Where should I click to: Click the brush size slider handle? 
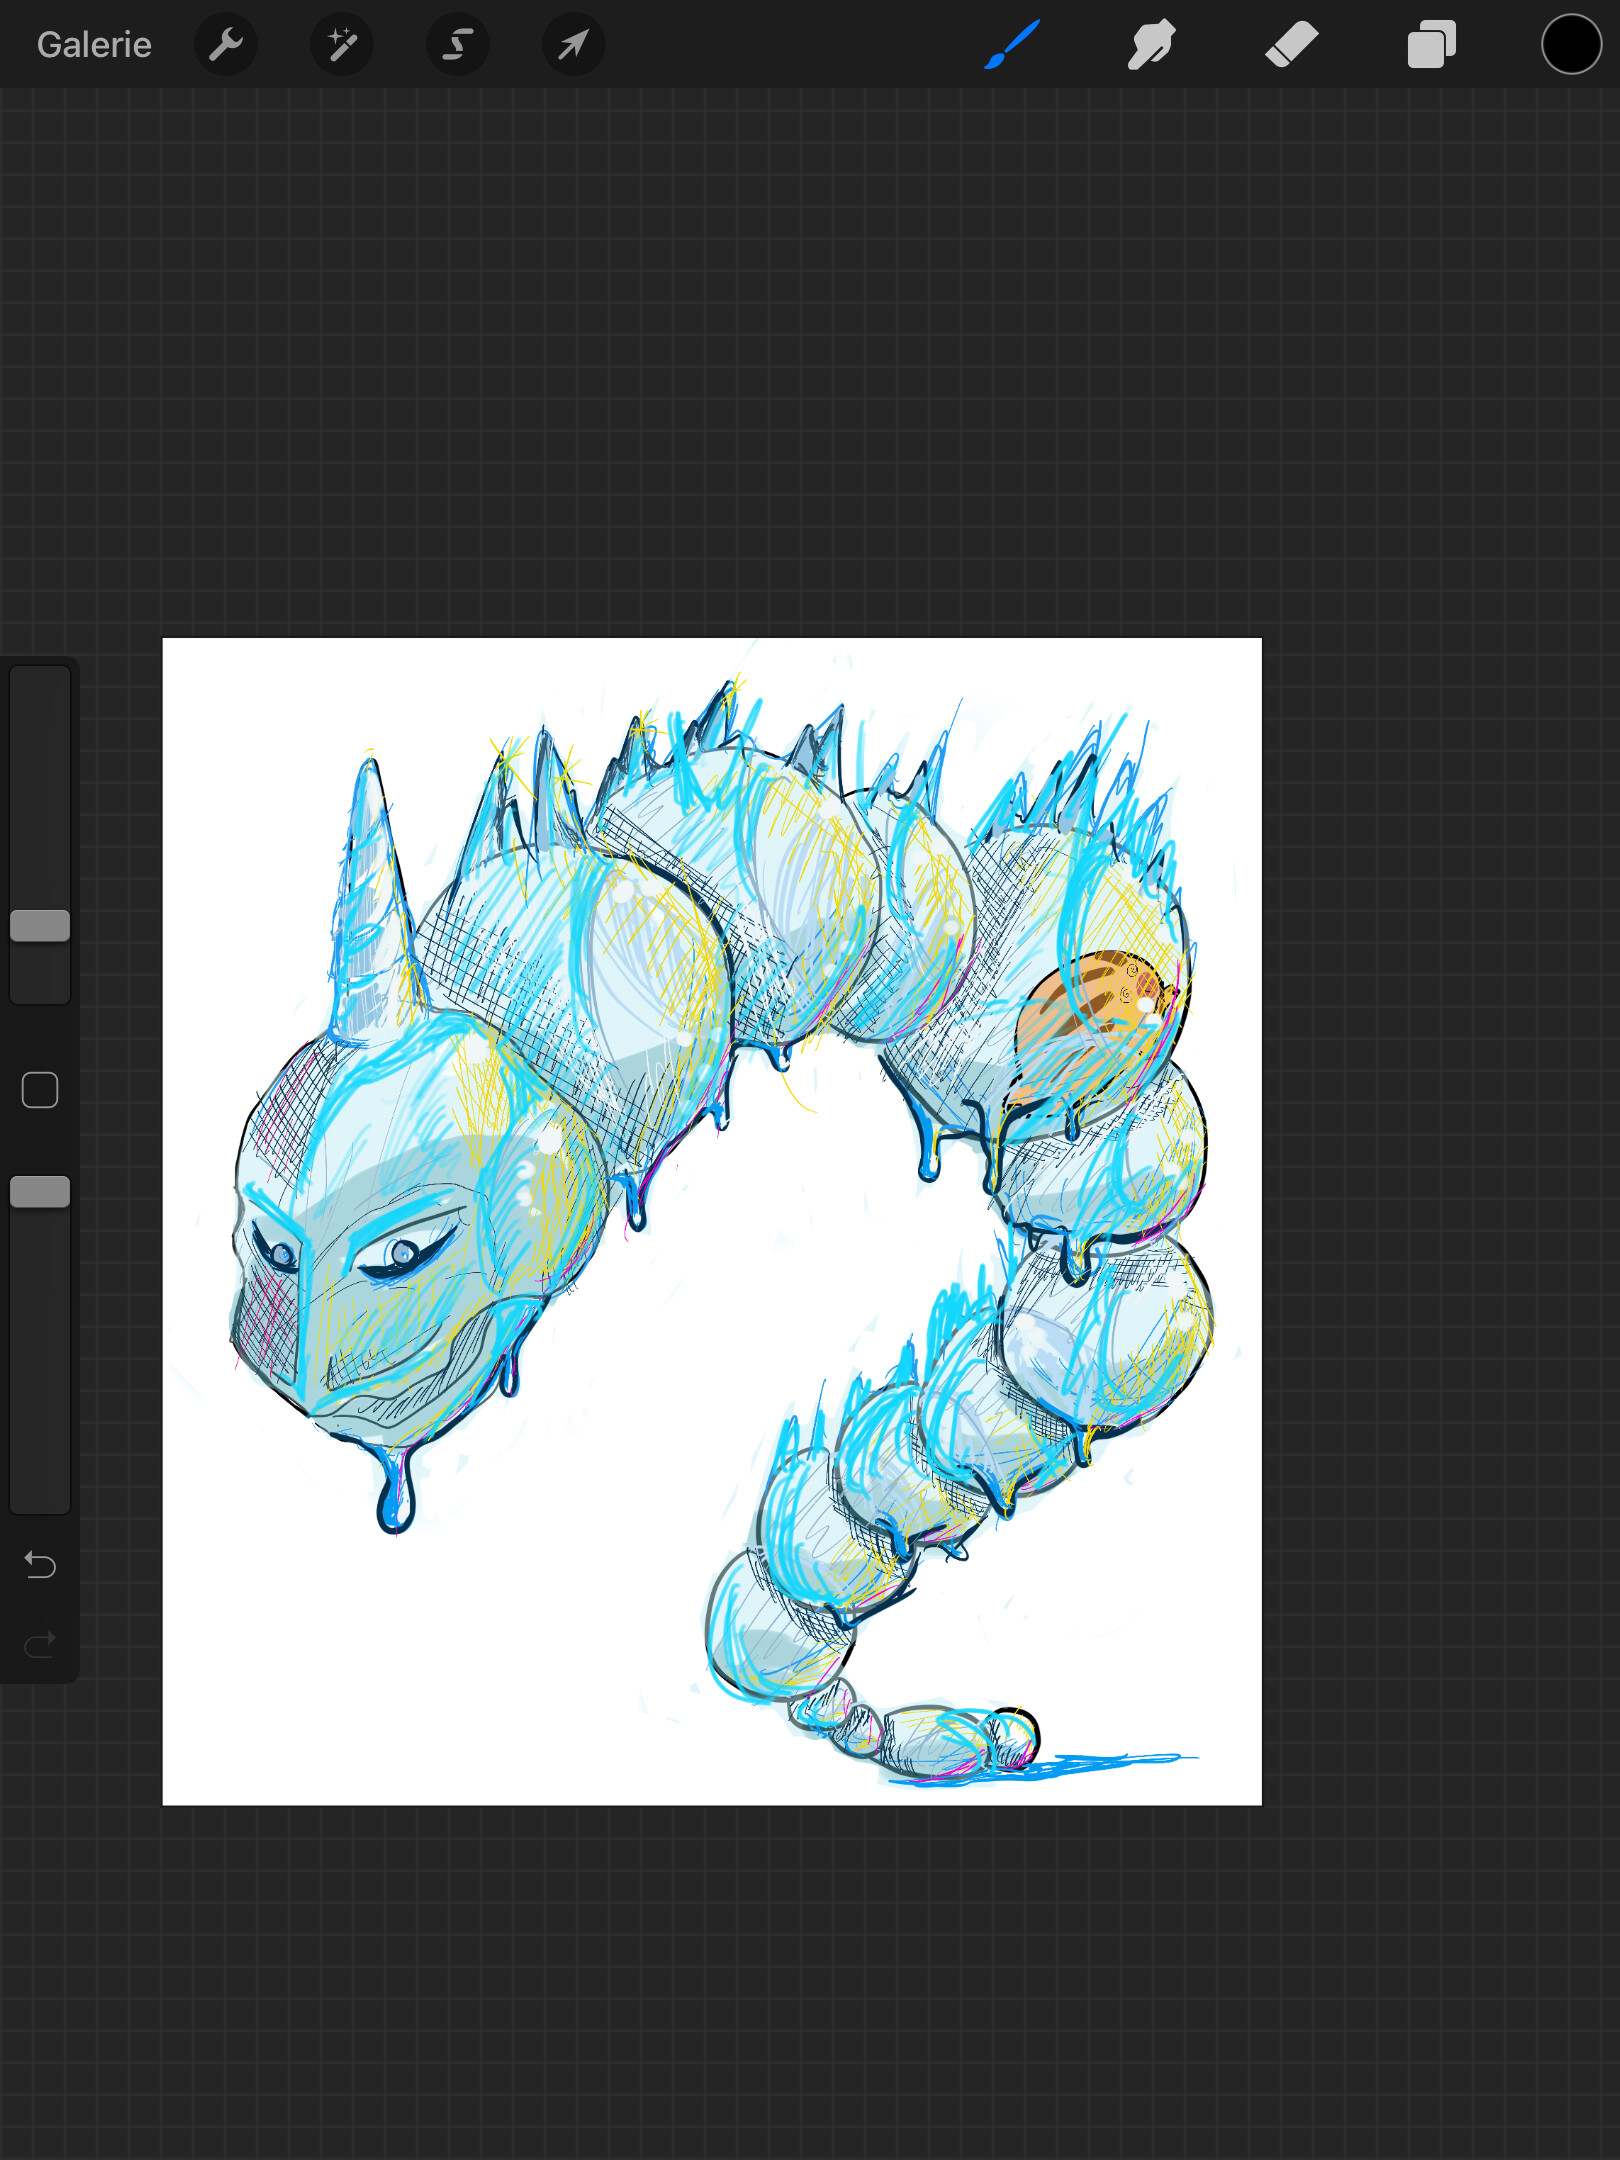(x=40, y=926)
